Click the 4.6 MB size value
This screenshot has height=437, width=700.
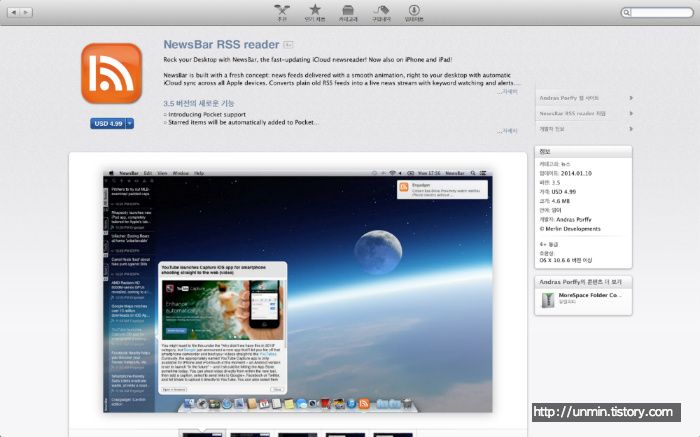[561, 201]
